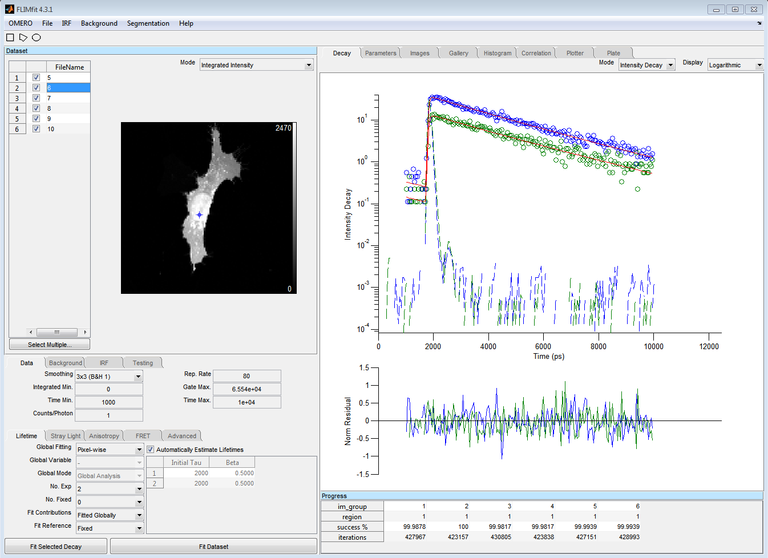Click the left arrow of file list scrollbar
This screenshot has height=558, width=768.
tap(29, 332)
